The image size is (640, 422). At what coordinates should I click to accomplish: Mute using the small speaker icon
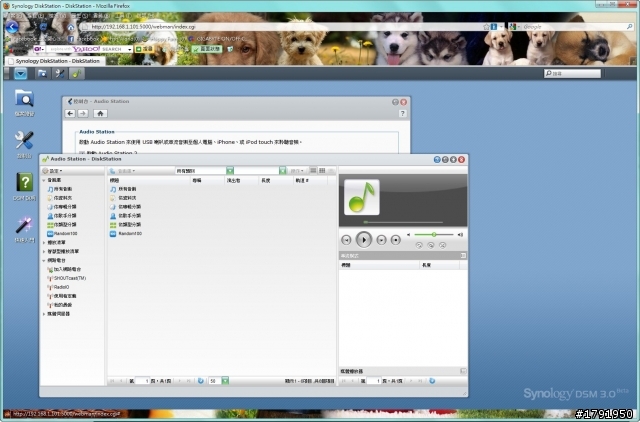pos(408,235)
